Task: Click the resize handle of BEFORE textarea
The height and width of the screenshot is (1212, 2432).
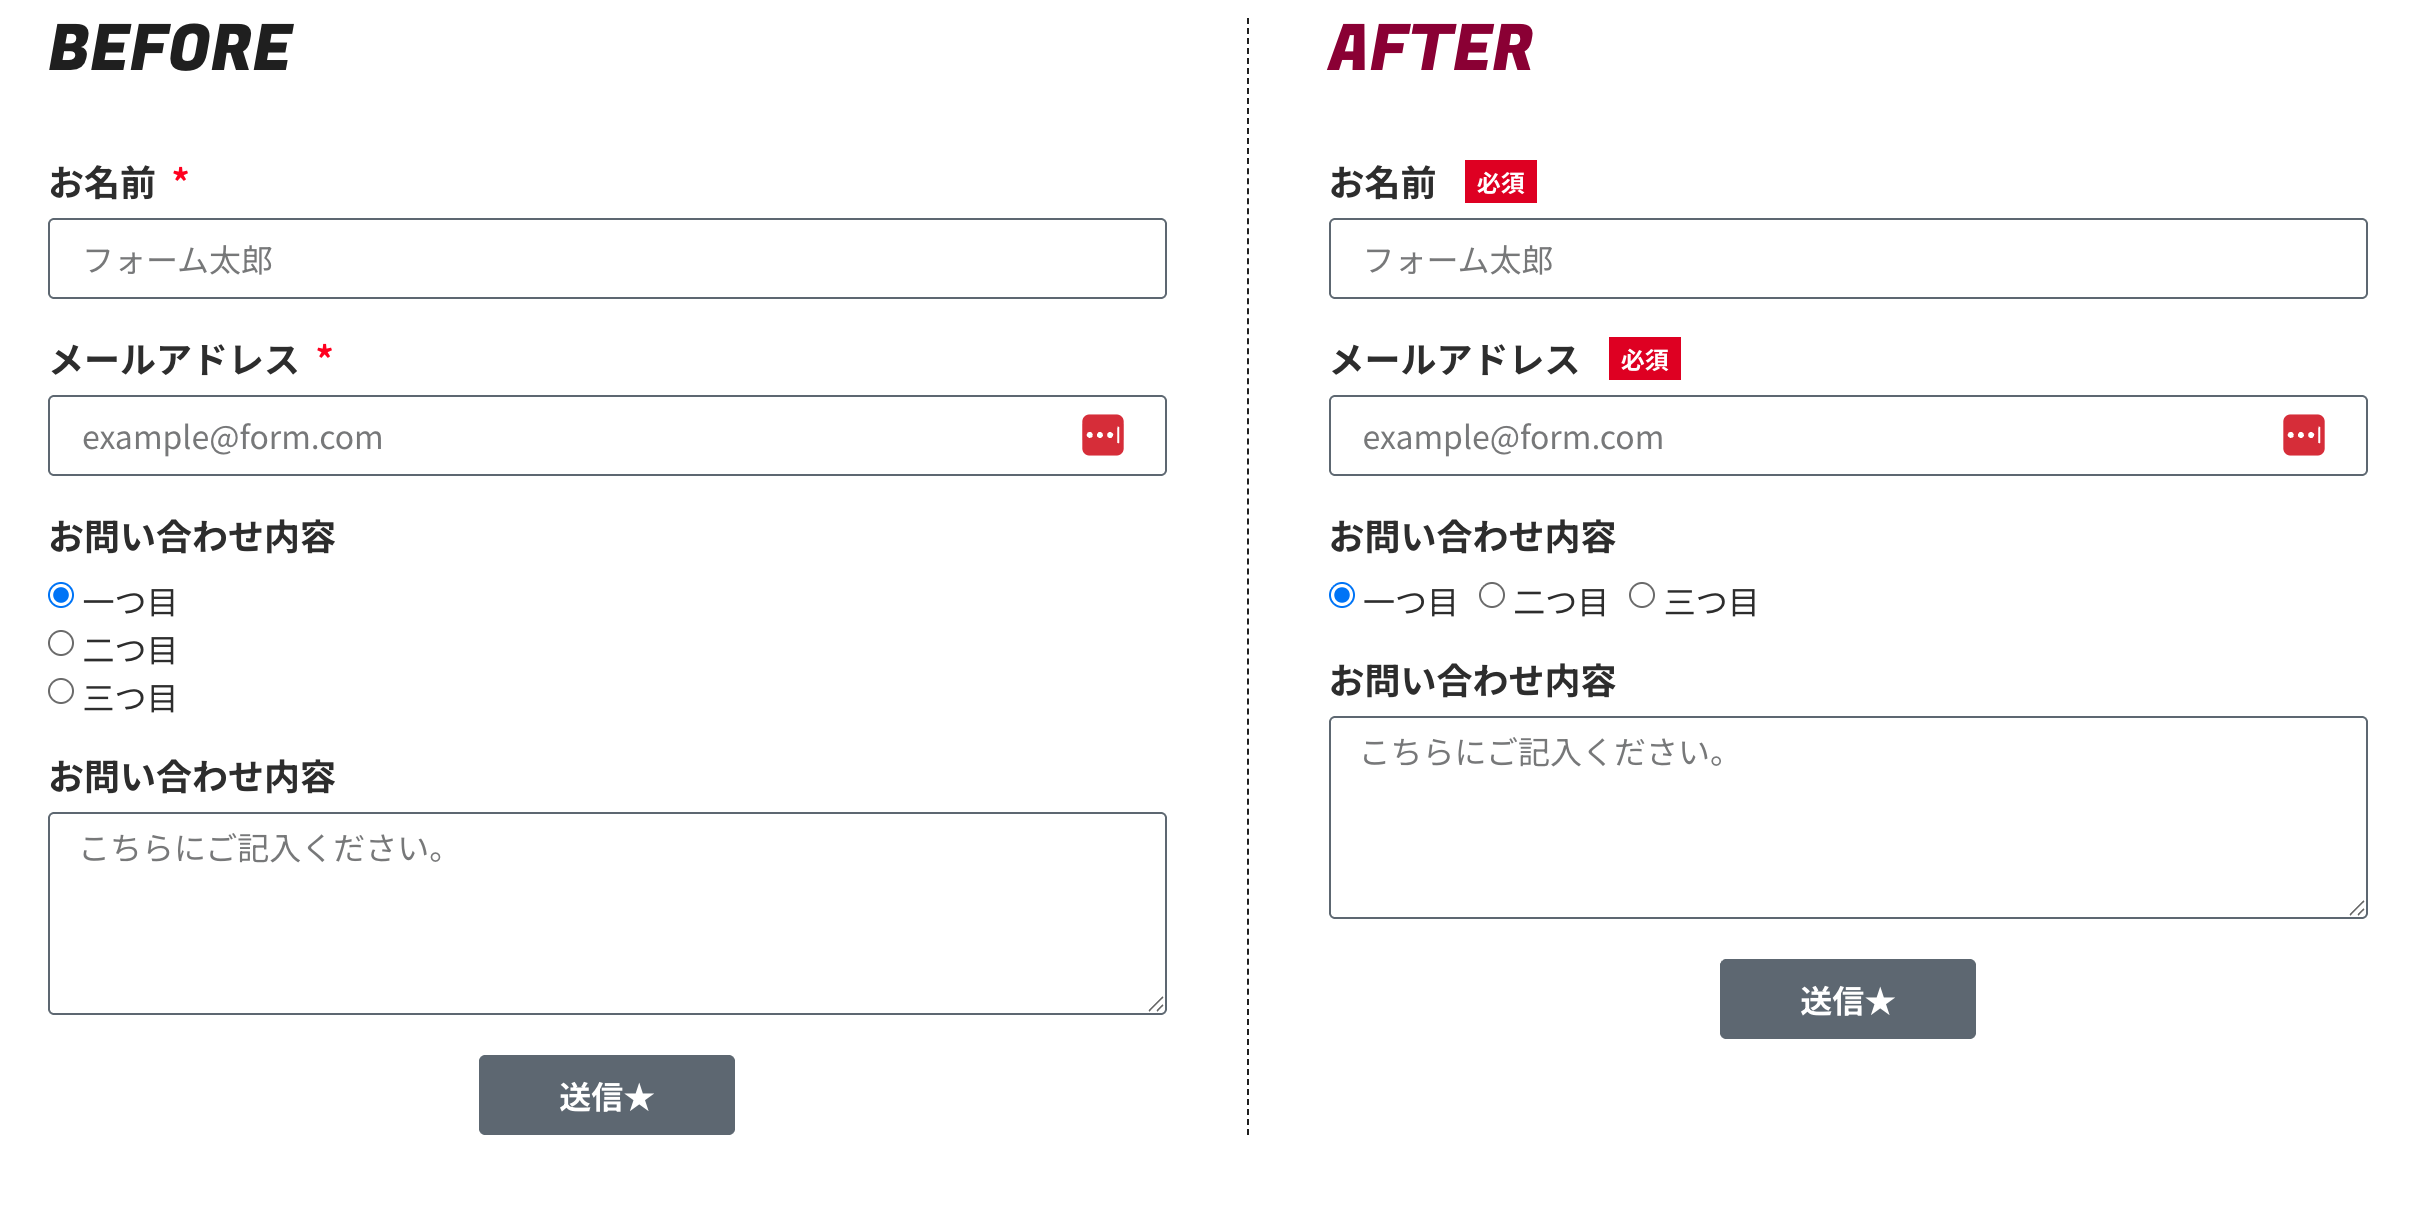Action: pyautogui.click(x=1156, y=1004)
